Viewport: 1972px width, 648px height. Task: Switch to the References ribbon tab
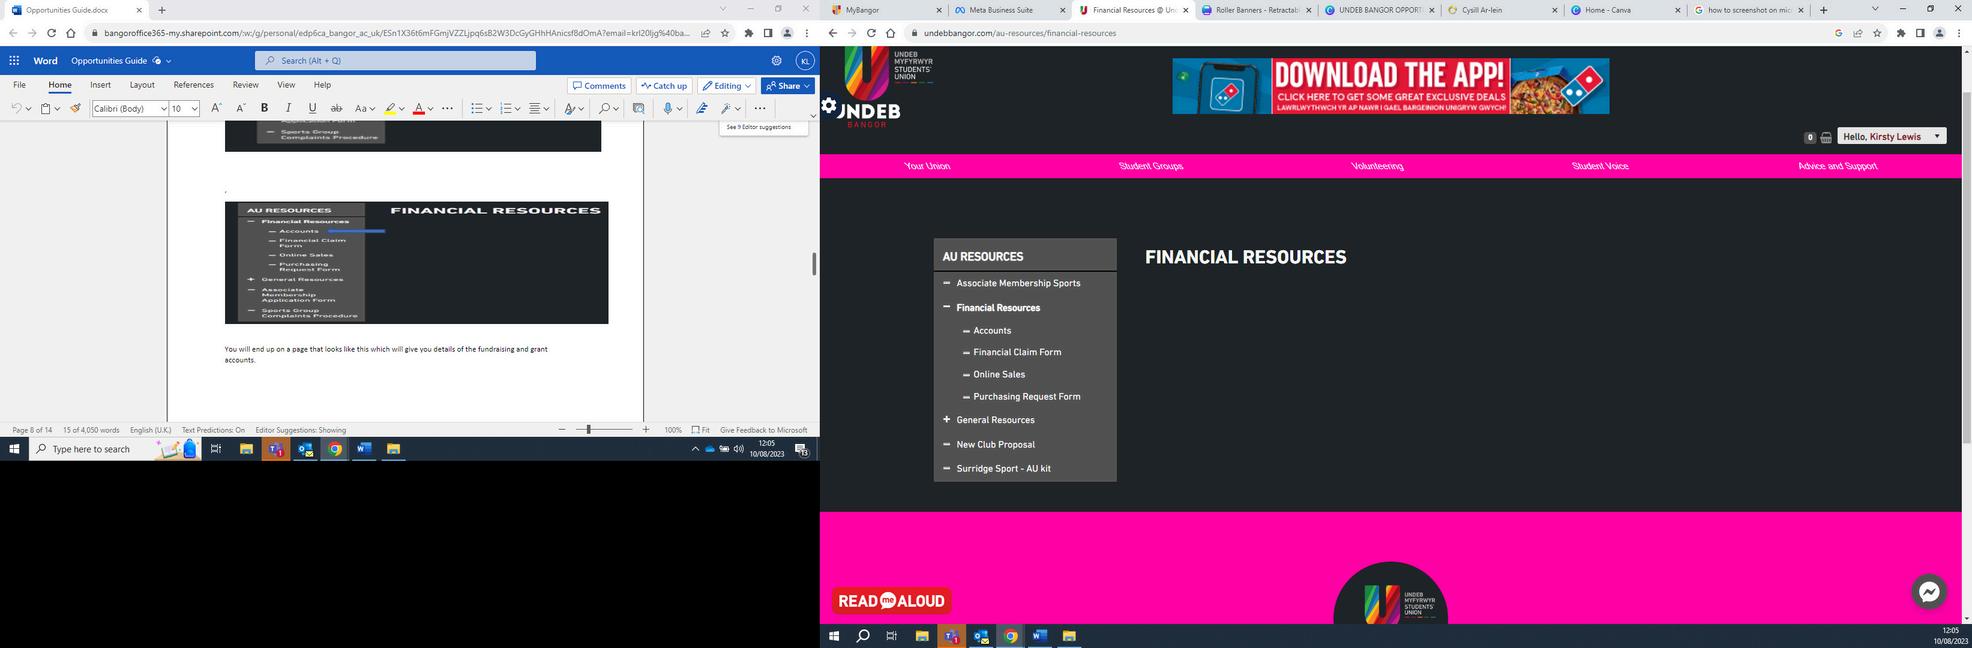click(x=193, y=85)
